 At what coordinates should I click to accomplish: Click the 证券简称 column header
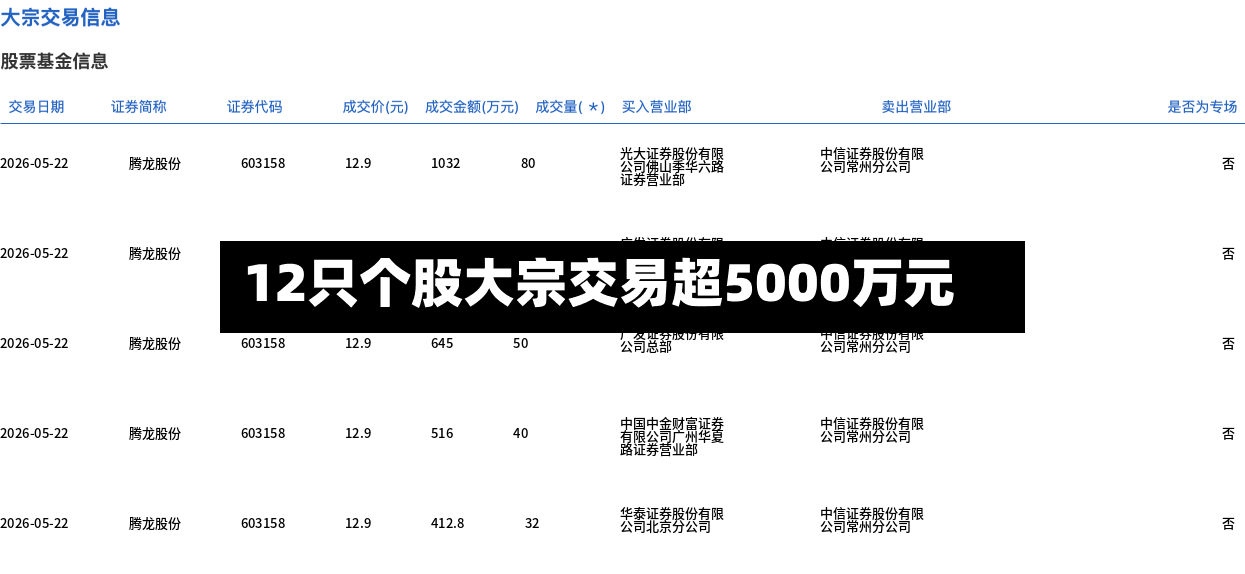138,107
